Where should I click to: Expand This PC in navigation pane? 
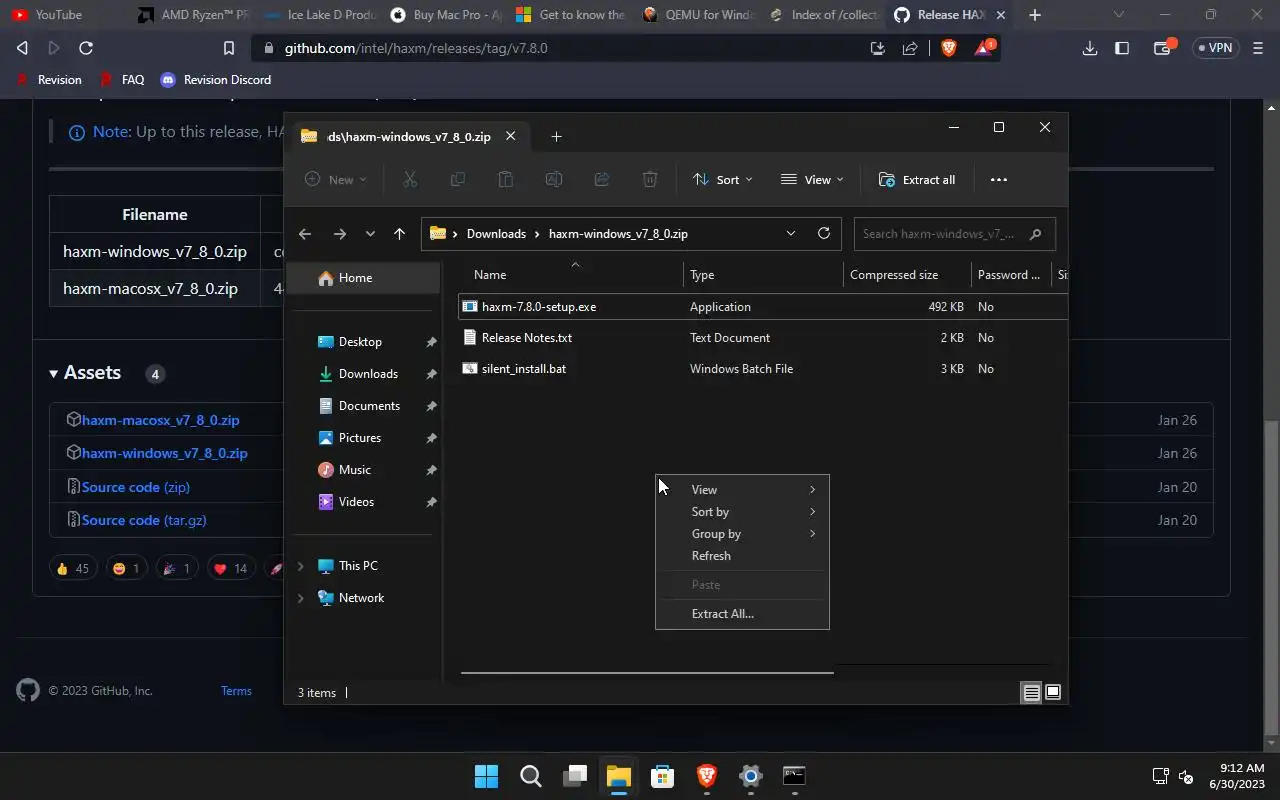coord(300,566)
